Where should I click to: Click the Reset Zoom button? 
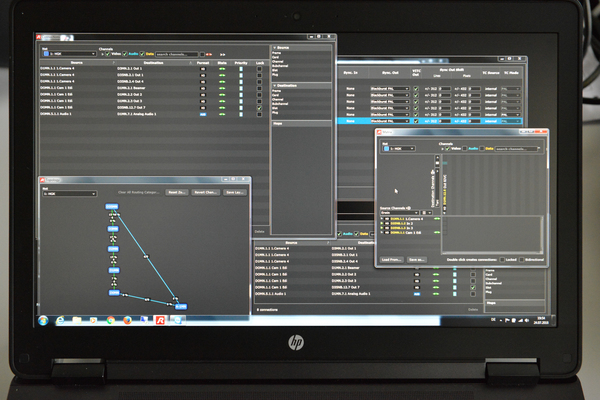pos(177,191)
